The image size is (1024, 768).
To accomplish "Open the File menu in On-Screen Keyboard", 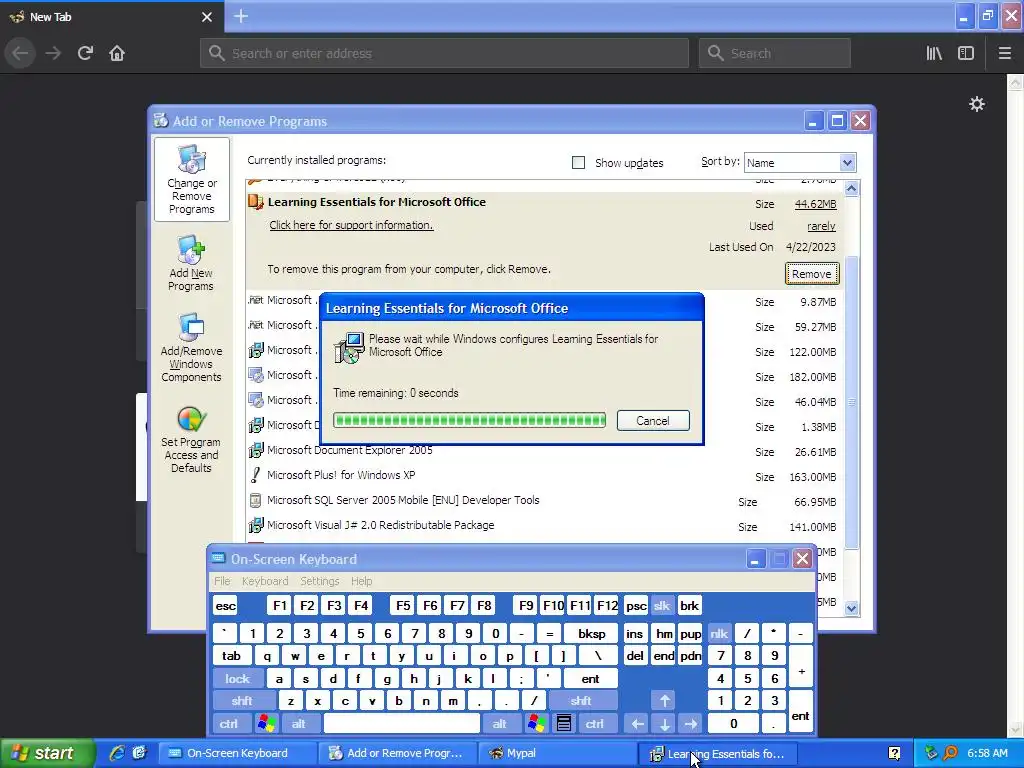I will (222, 581).
